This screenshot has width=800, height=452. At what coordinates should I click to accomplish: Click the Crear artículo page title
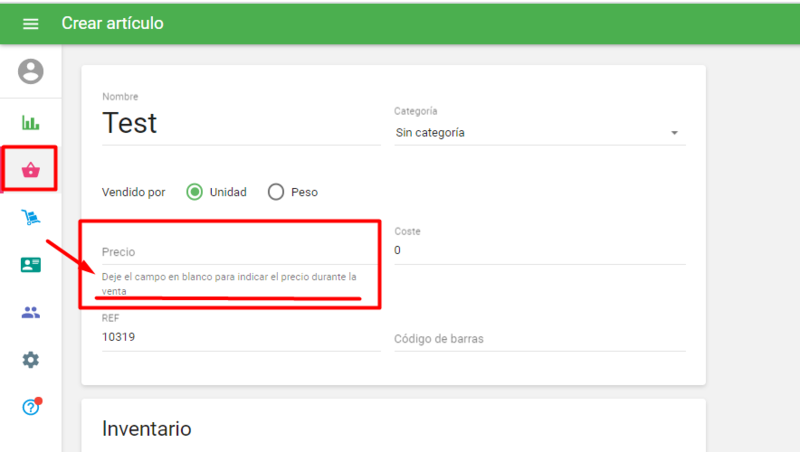click(112, 23)
